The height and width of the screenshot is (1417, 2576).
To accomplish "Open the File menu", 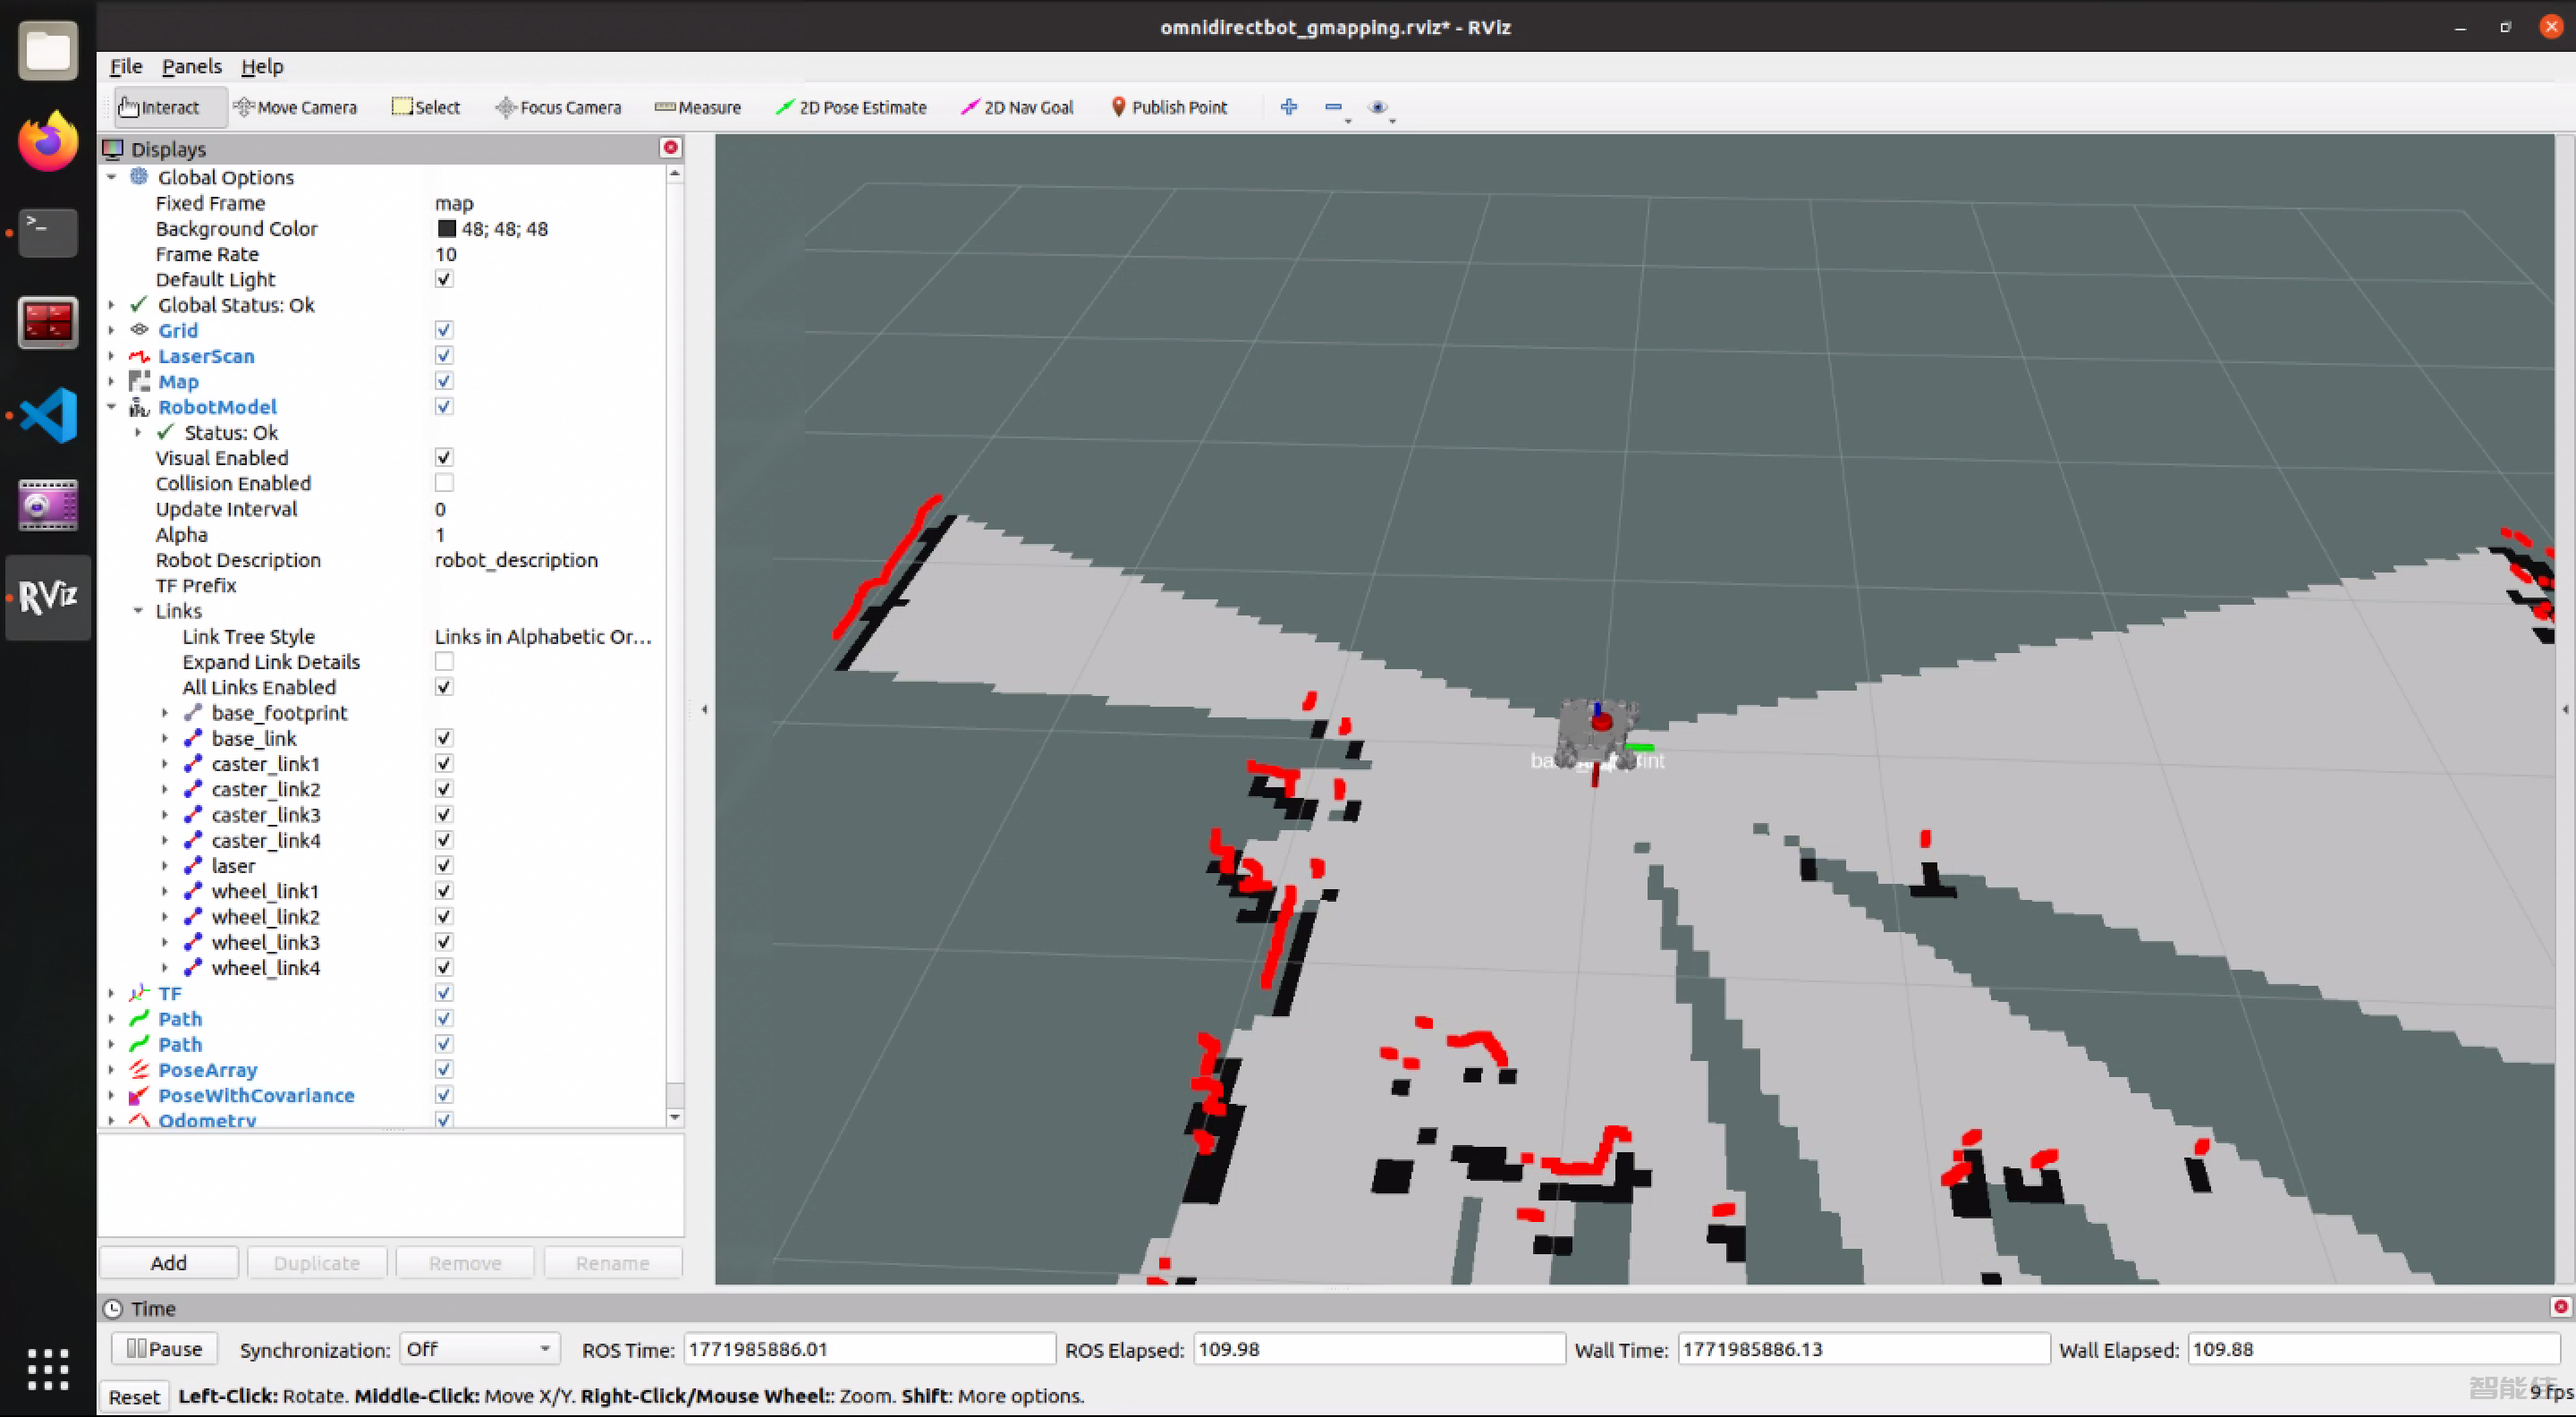I will (125, 66).
